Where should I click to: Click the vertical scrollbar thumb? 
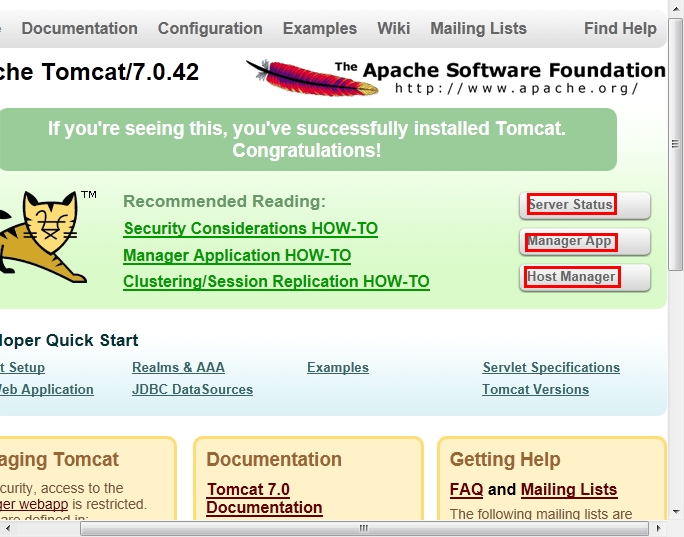click(x=676, y=144)
